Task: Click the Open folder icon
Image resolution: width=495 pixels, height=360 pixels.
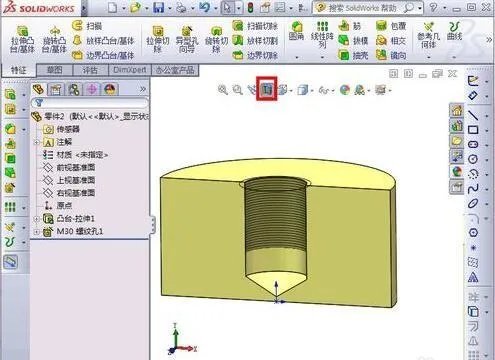Action: pyautogui.click(x=135, y=8)
